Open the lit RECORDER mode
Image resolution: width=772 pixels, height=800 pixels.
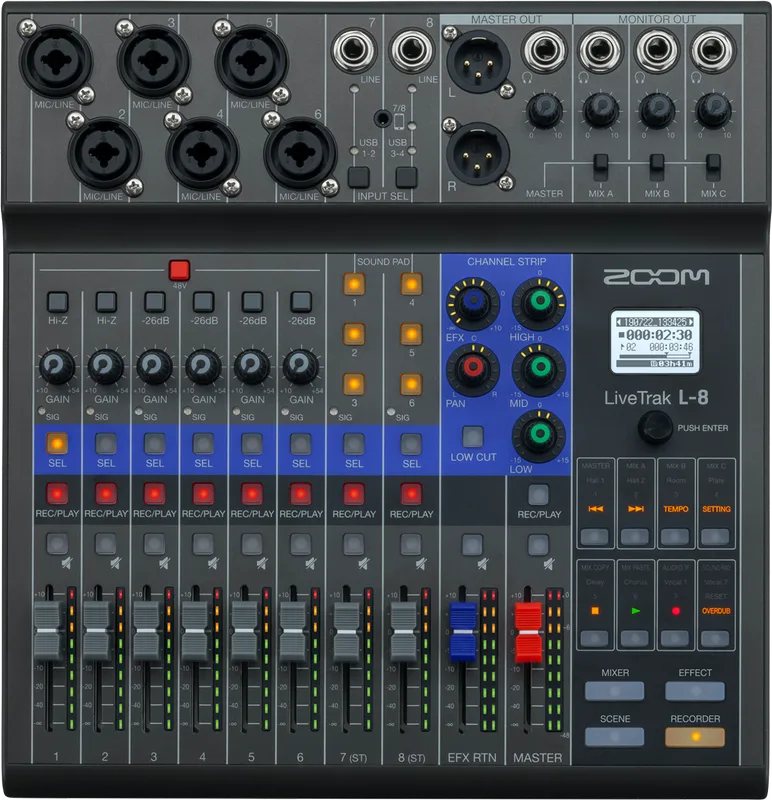(695, 737)
